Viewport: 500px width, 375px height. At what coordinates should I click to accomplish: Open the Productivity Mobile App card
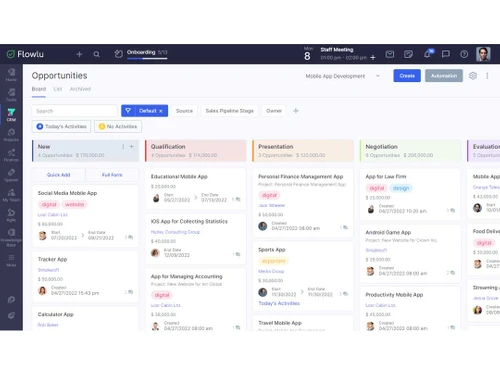[x=410, y=309]
